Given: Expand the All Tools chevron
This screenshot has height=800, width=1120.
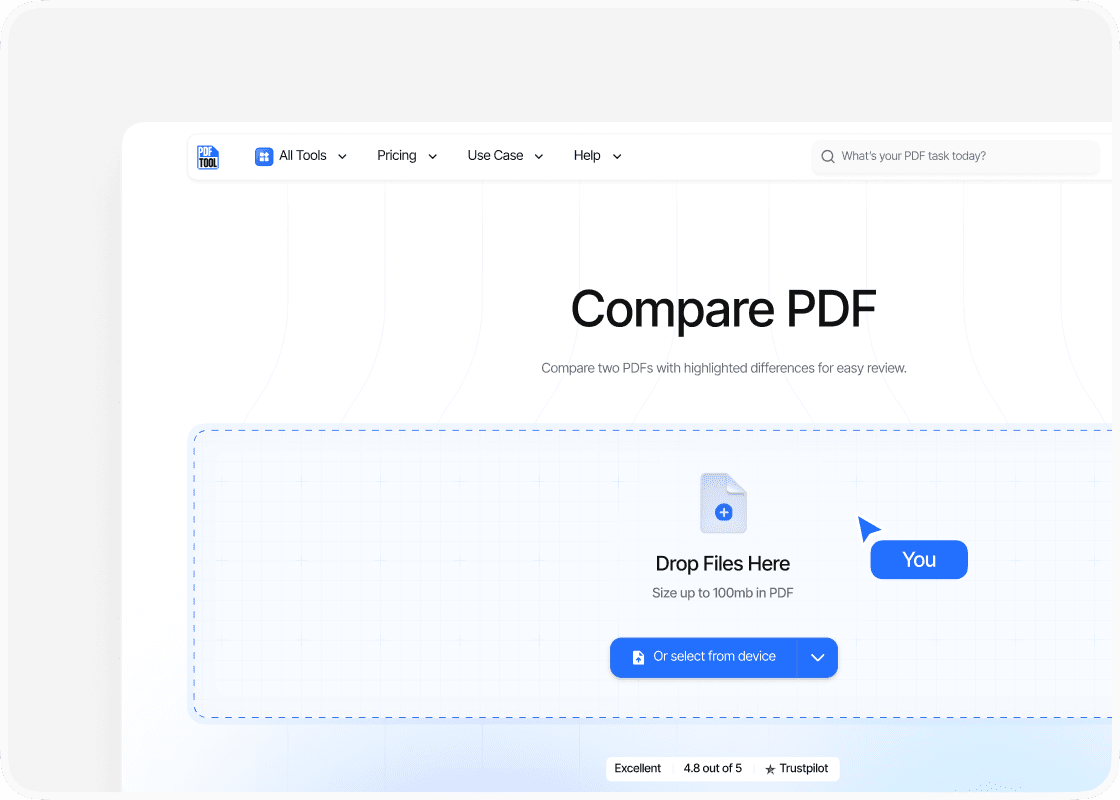Looking at the screenshot, I should click(x=342, y=157).
